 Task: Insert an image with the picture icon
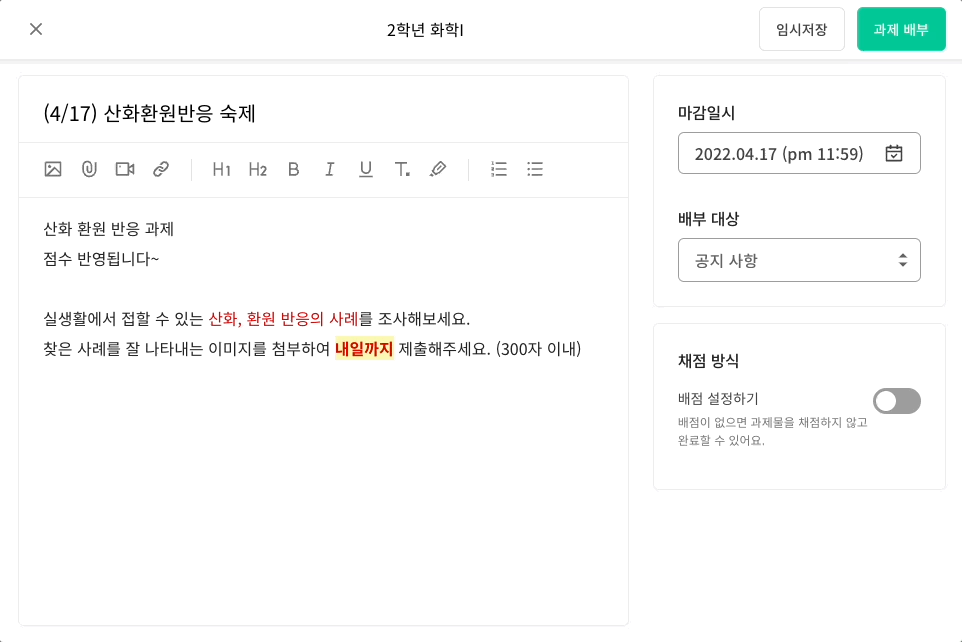coord(53,169)
